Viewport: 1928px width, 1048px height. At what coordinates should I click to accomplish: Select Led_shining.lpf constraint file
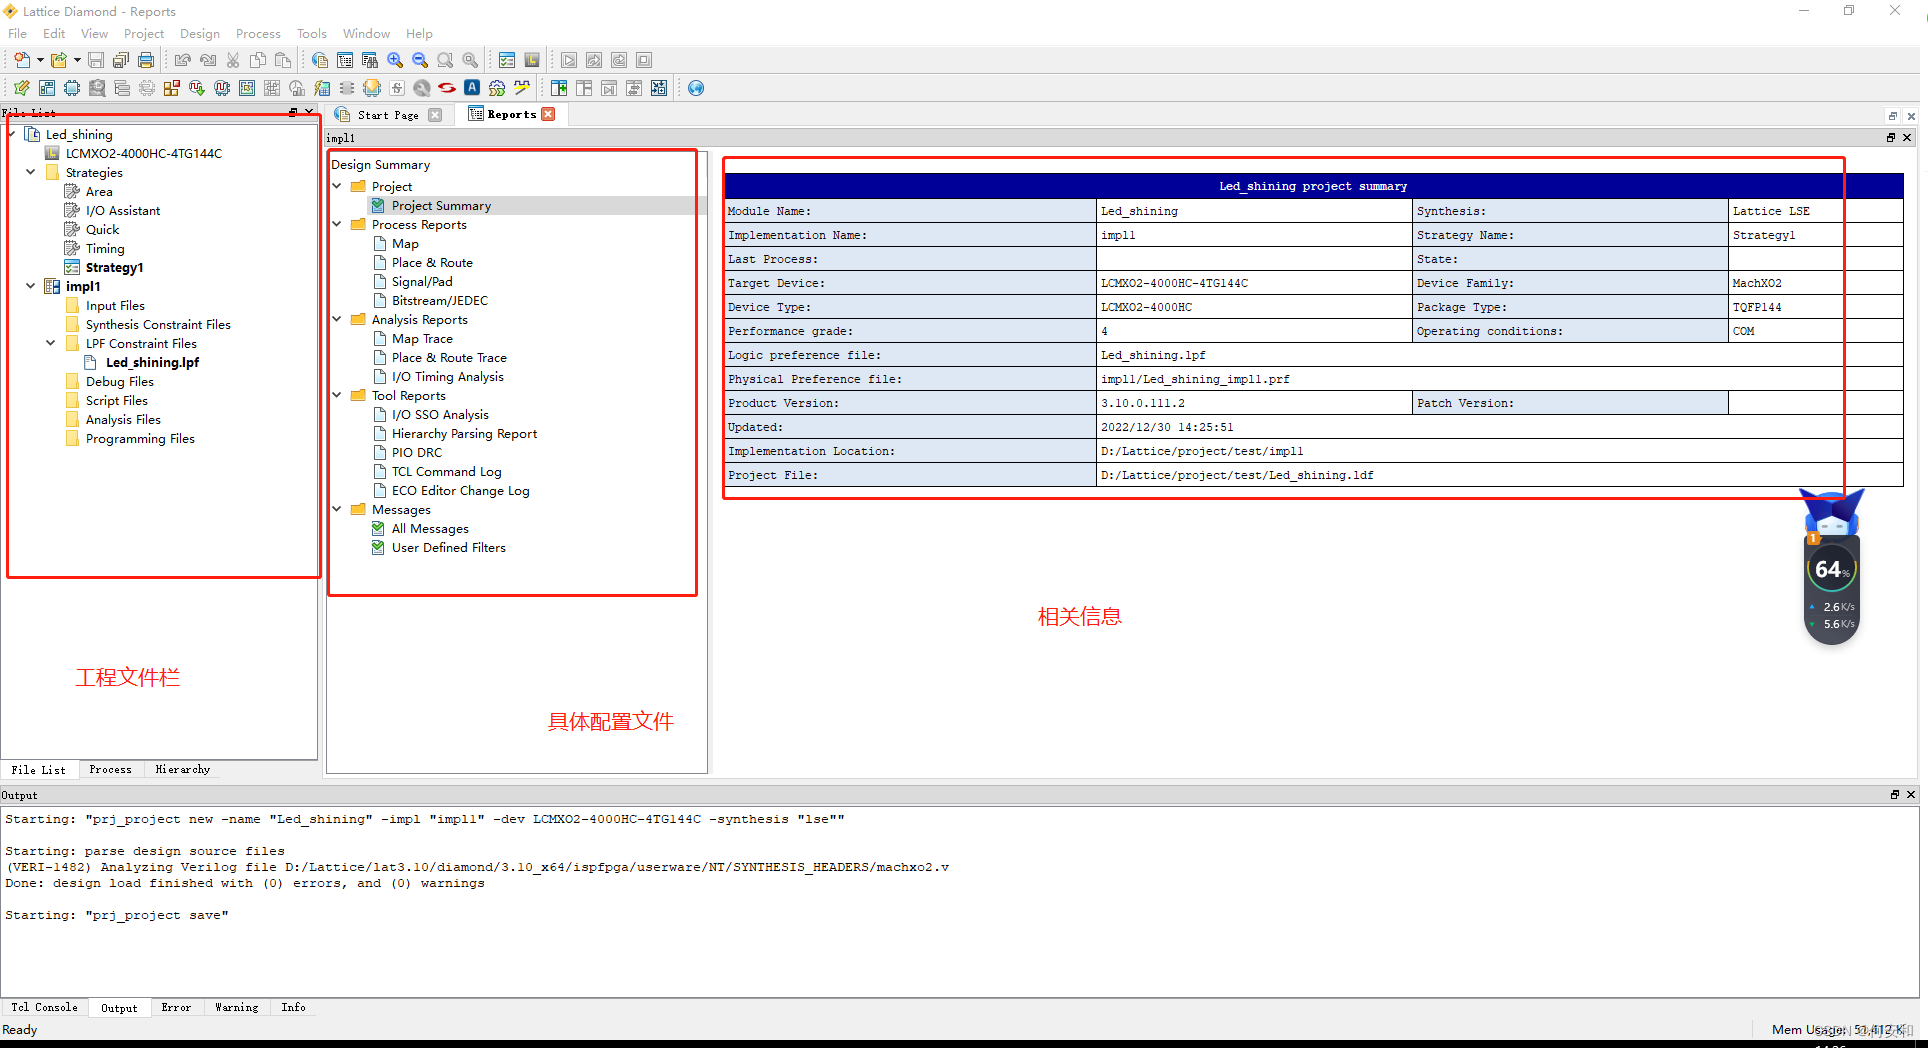[152, 362]
